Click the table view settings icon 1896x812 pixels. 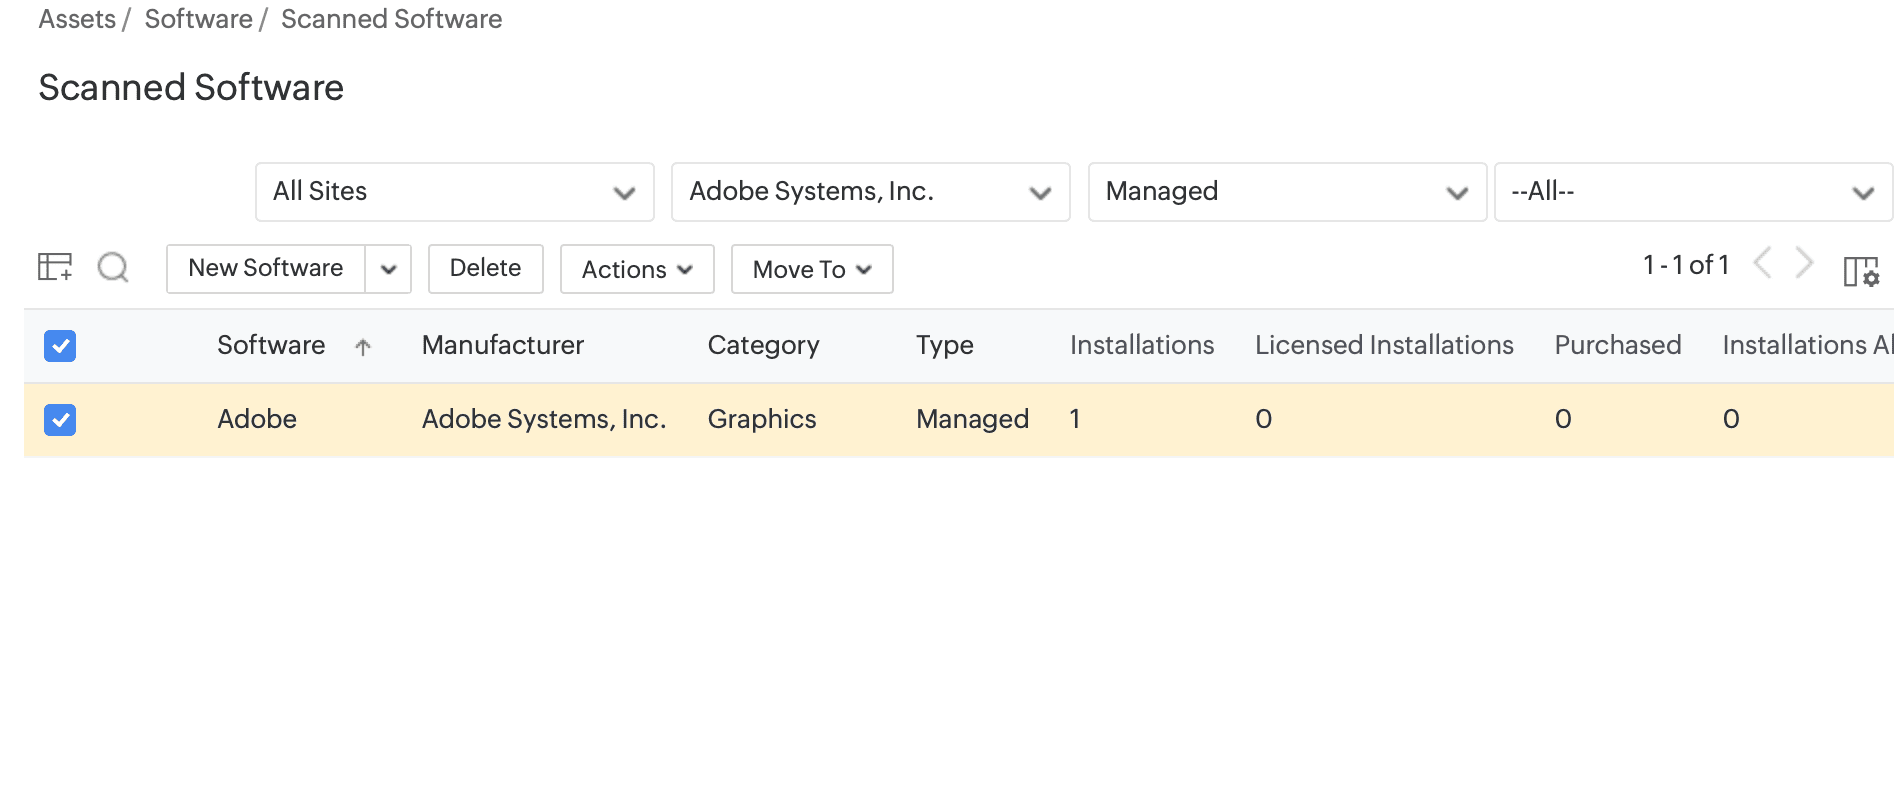[55, 267]
